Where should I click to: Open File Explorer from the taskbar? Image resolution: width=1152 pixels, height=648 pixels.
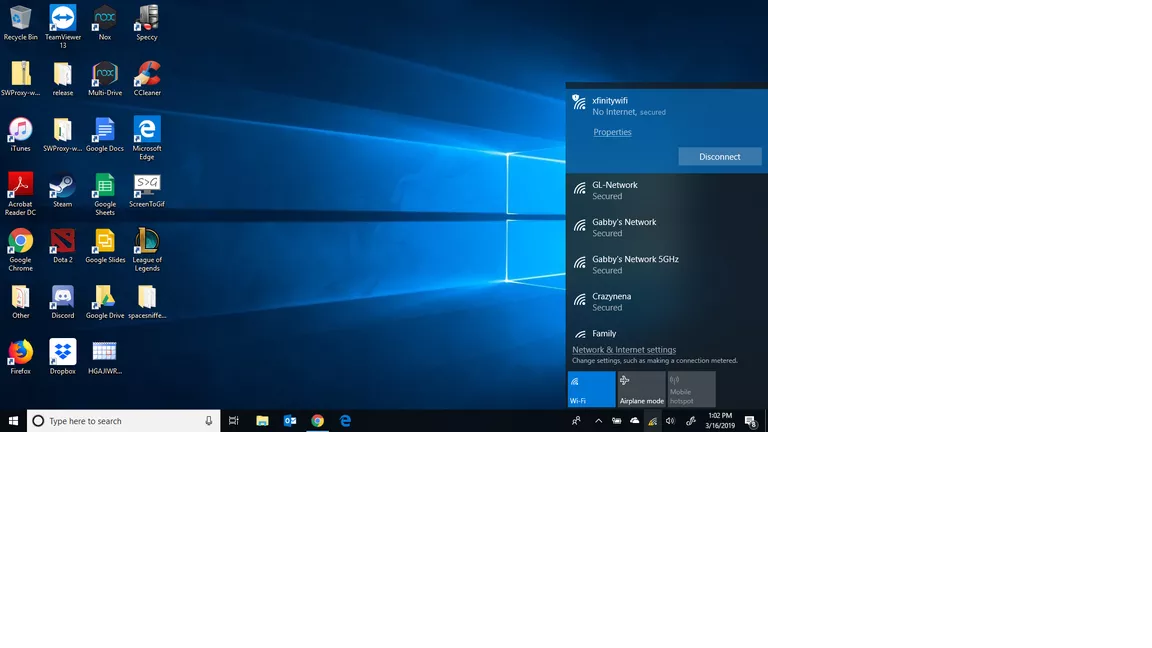pos(262,421)
